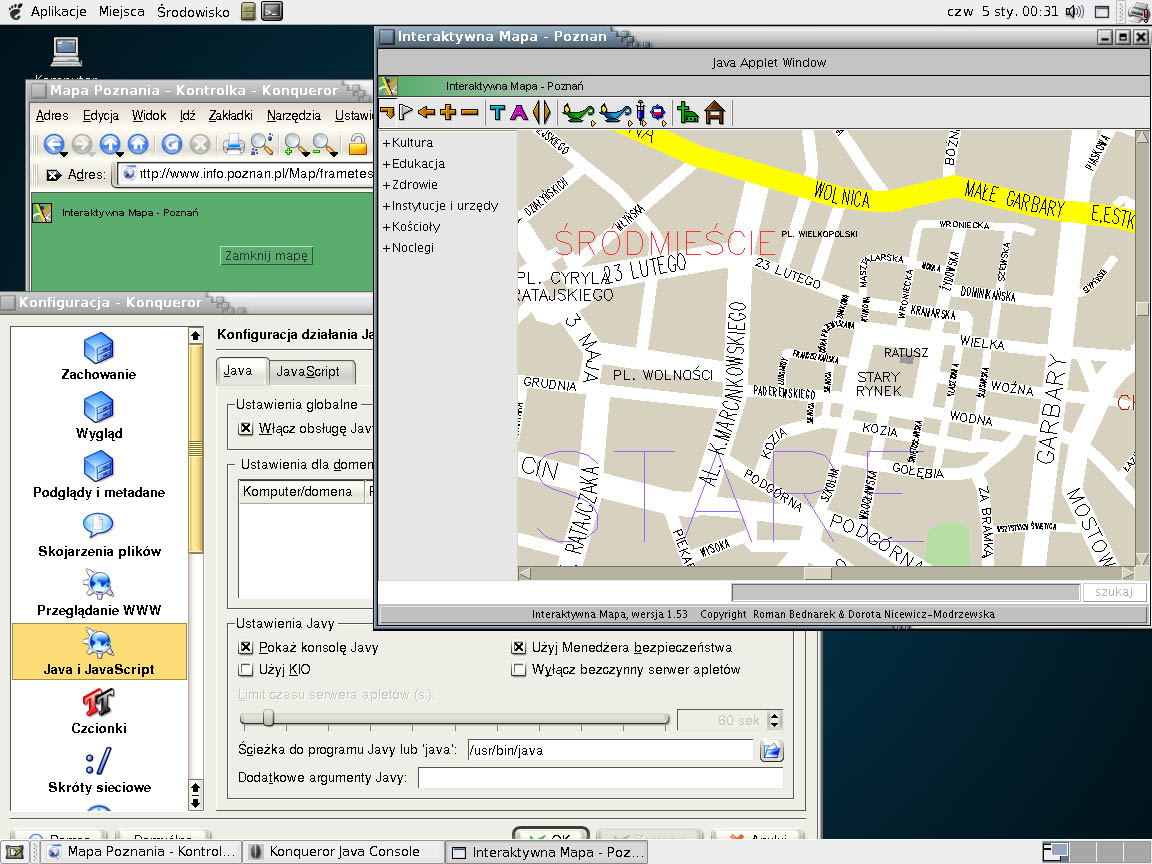Open the Zakładki menu
1152x864 pixels.
231,115
